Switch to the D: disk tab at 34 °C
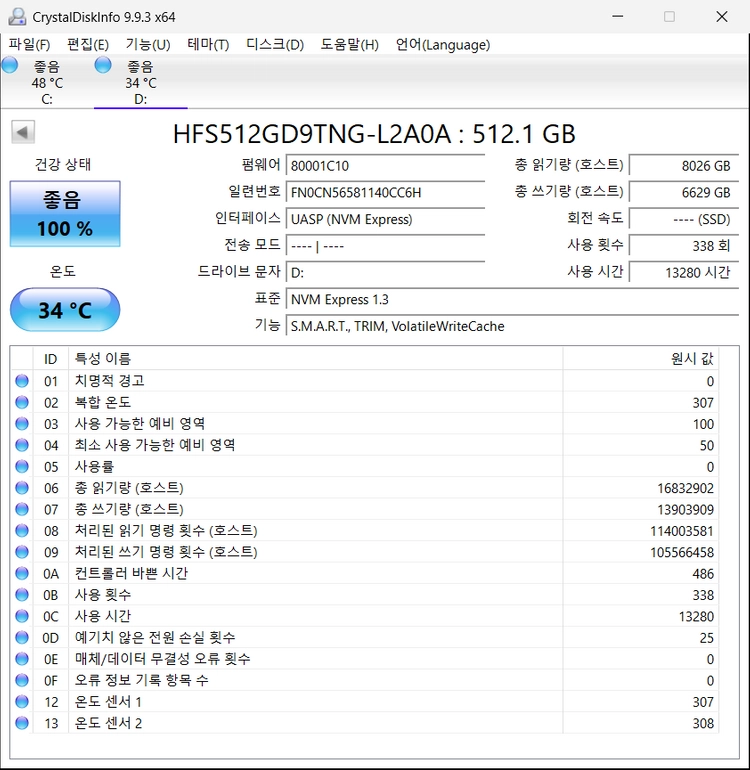The image size is (750, 770). tap(141, 82)
